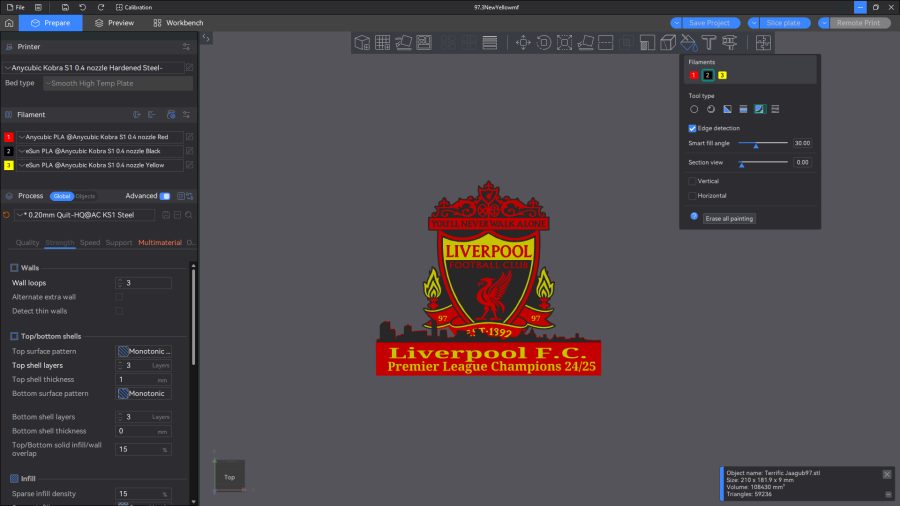Click the Home icon
The width and height of the screenshot is (900, 506).
click(x=9, y=23)
